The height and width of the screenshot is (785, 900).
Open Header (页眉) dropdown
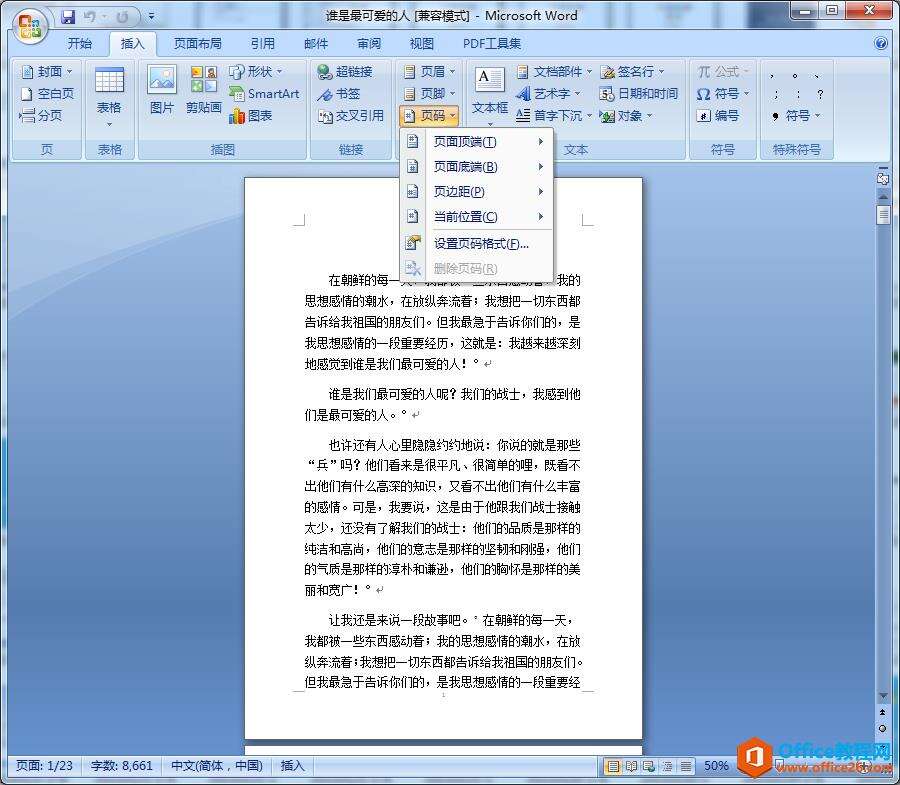pyautogui.click(x=430, y=72)
